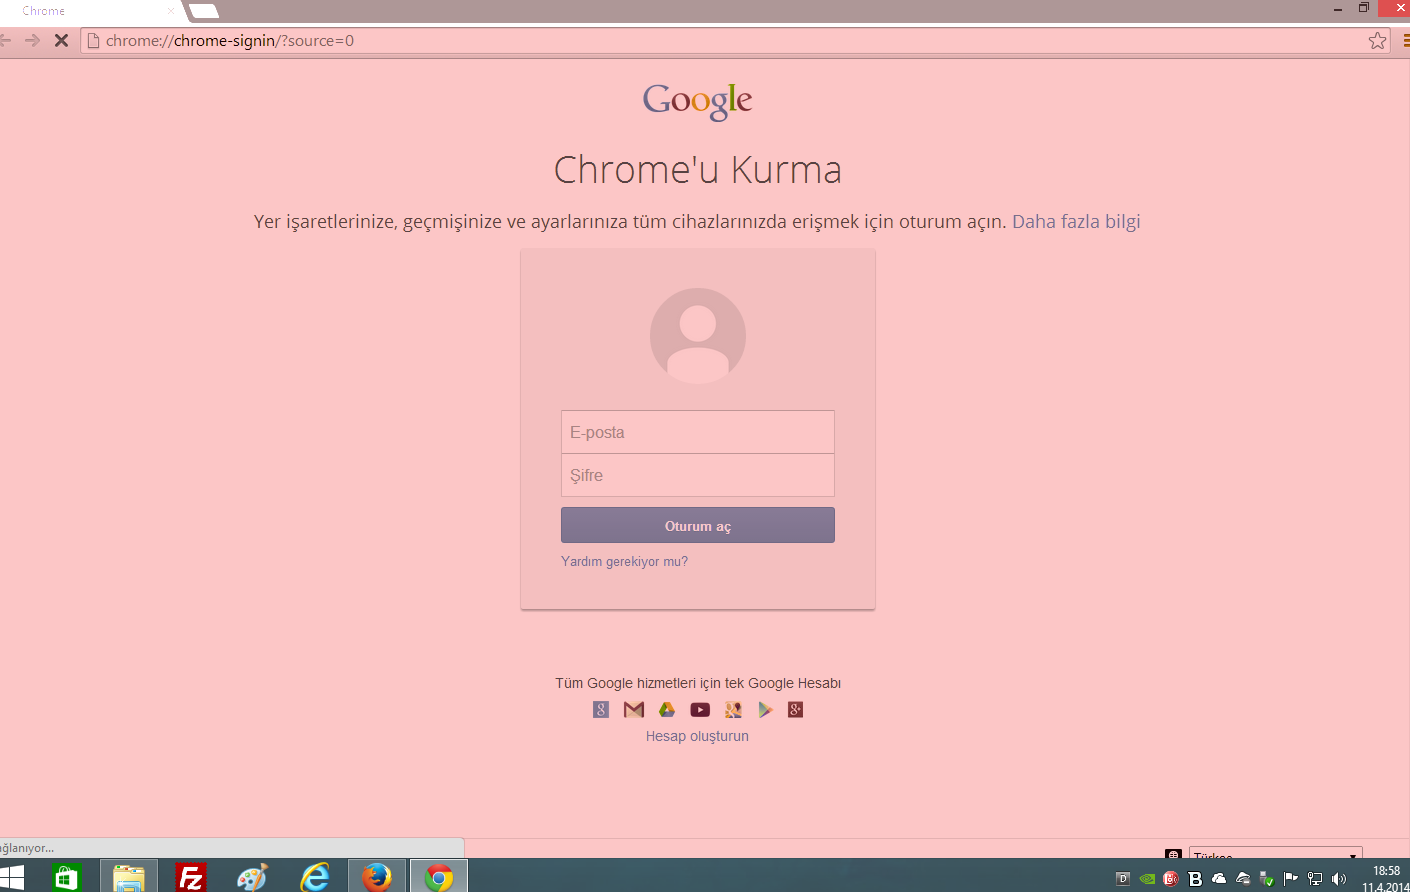Click the Oturum aç button
This screenshot has width=1410, height=892.
click(x=698, y=525)
